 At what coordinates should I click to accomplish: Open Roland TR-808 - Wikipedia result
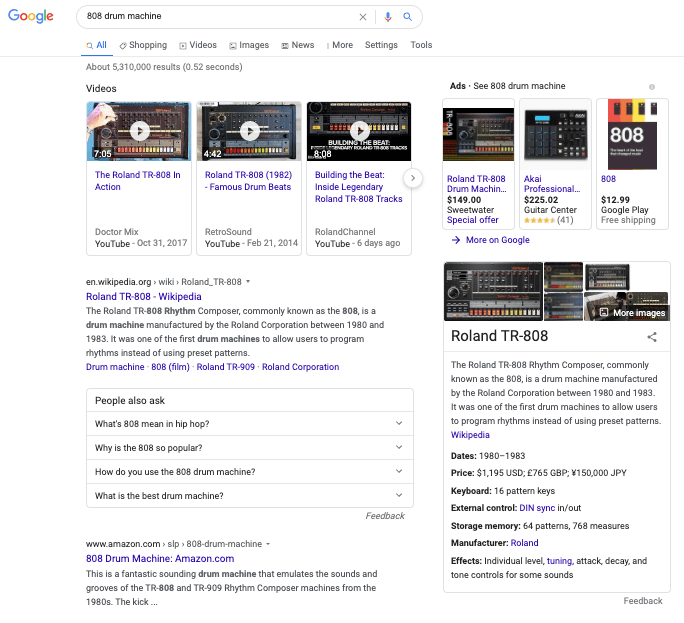click(144, 297)
